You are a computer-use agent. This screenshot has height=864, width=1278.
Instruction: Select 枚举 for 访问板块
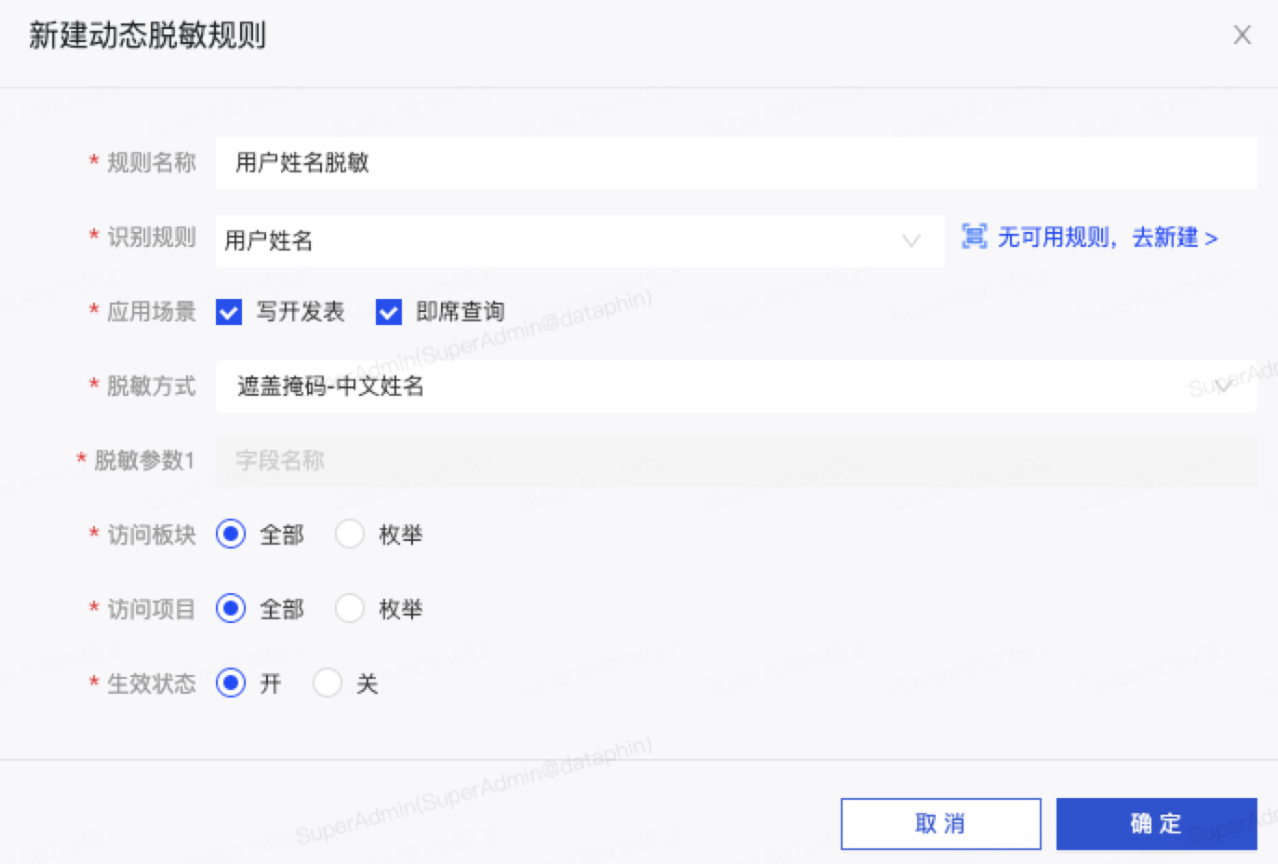pyautogui.click(x=350, y=535)
